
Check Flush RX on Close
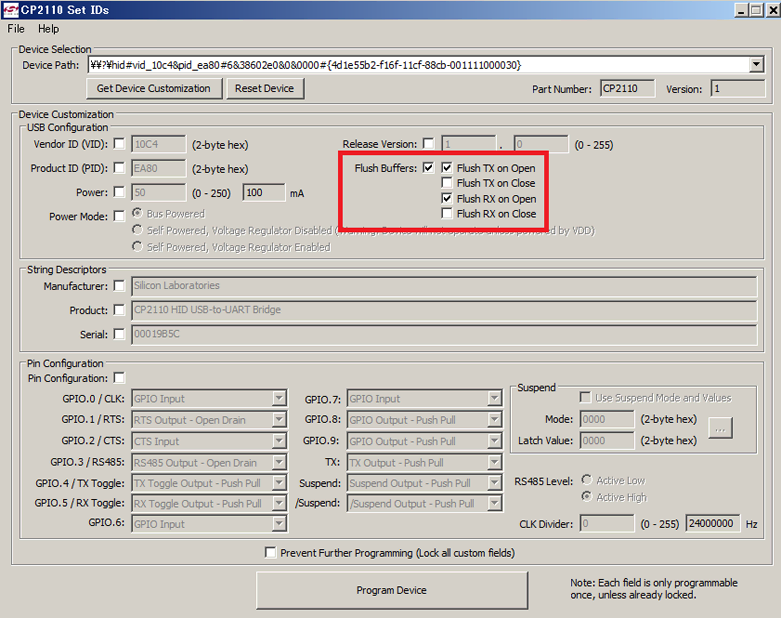(447, 214)
